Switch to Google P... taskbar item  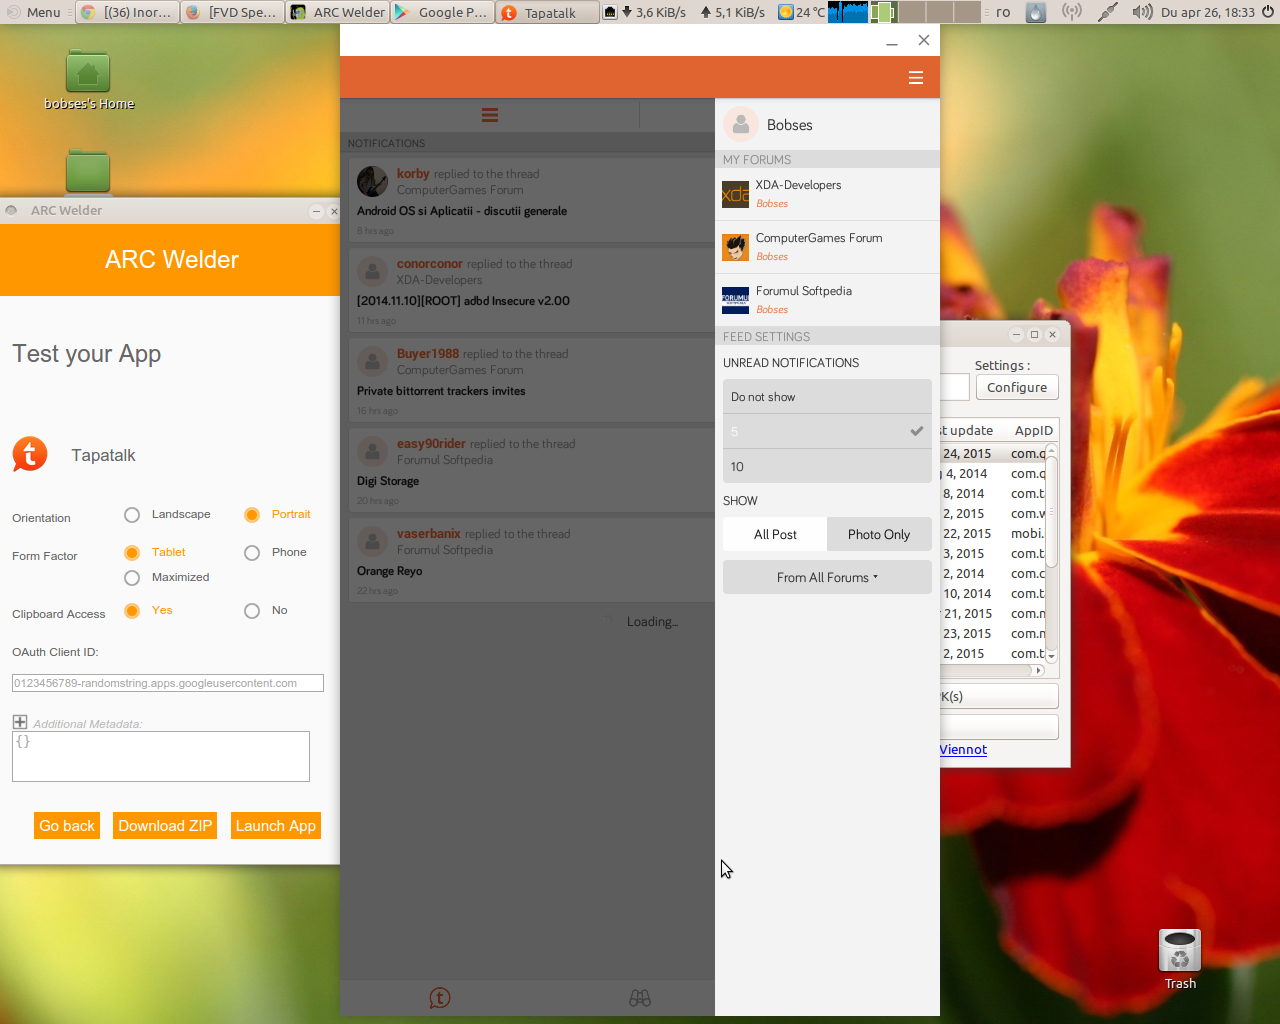pos(442,12)
